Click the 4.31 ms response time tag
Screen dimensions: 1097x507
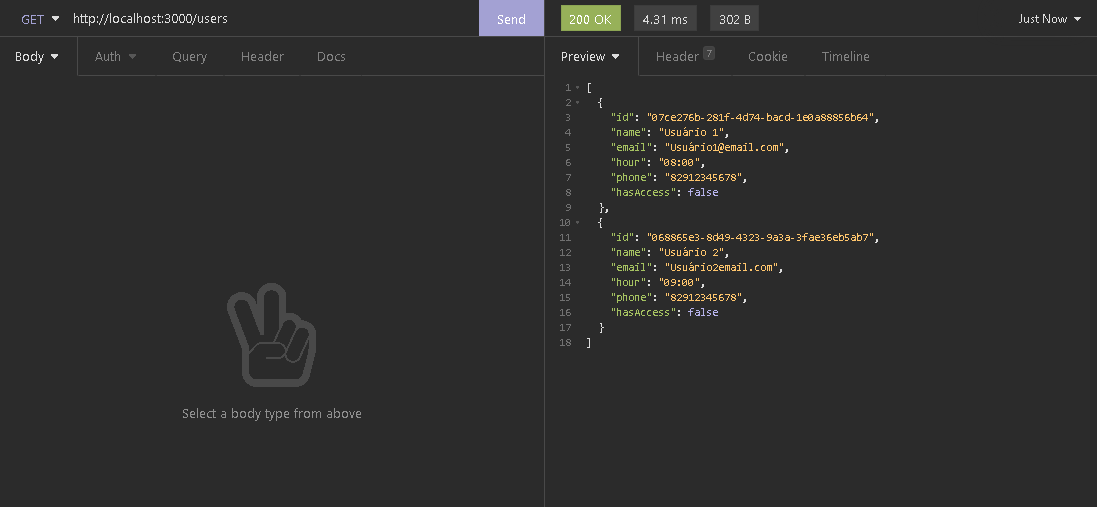[x=665, y=19]
